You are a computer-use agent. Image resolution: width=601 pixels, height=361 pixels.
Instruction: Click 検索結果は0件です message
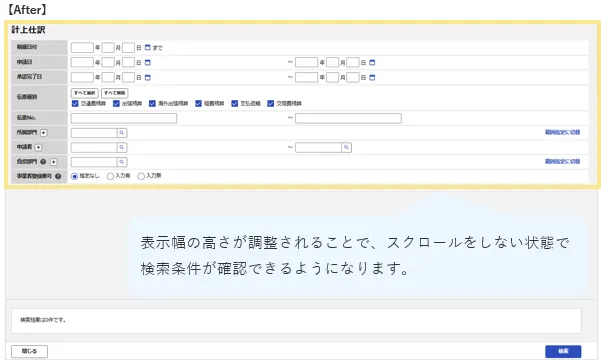point(43,320)
